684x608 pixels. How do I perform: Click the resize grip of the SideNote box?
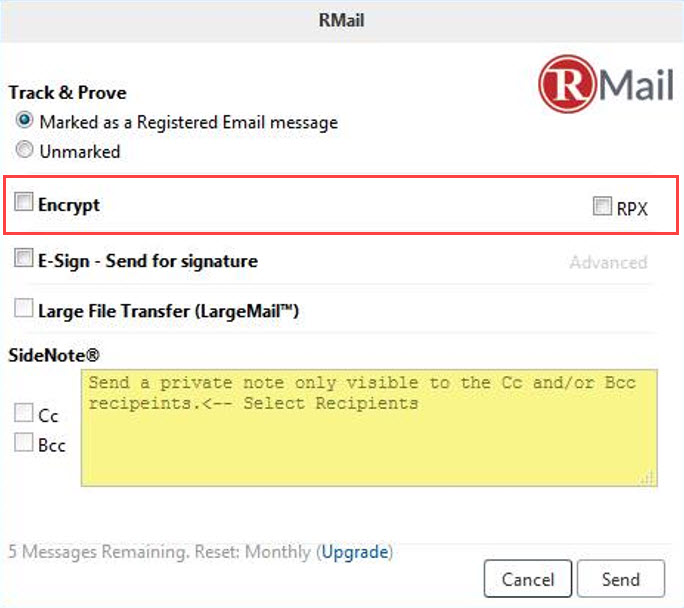tap(648, 478)
